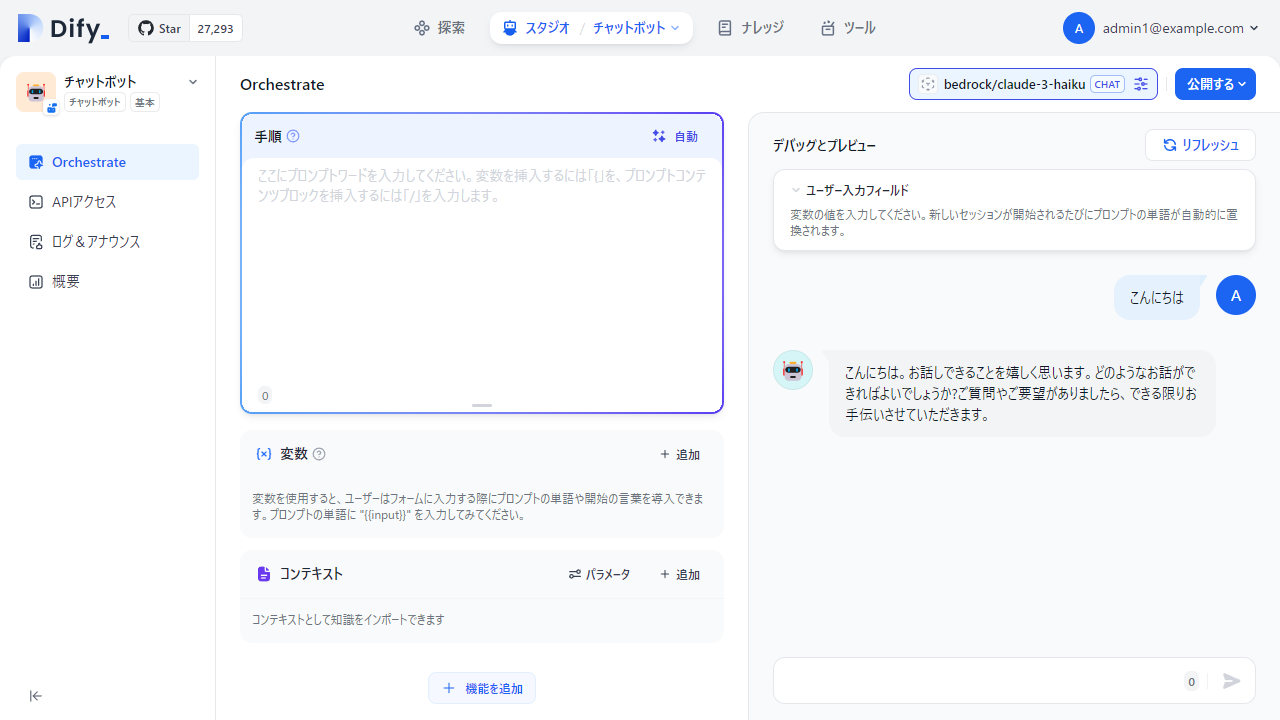1280x720 pixels.
Task: Open the パラメータ settings for コンテキスト
Action: pyautogui.click(x=599, y=574)
